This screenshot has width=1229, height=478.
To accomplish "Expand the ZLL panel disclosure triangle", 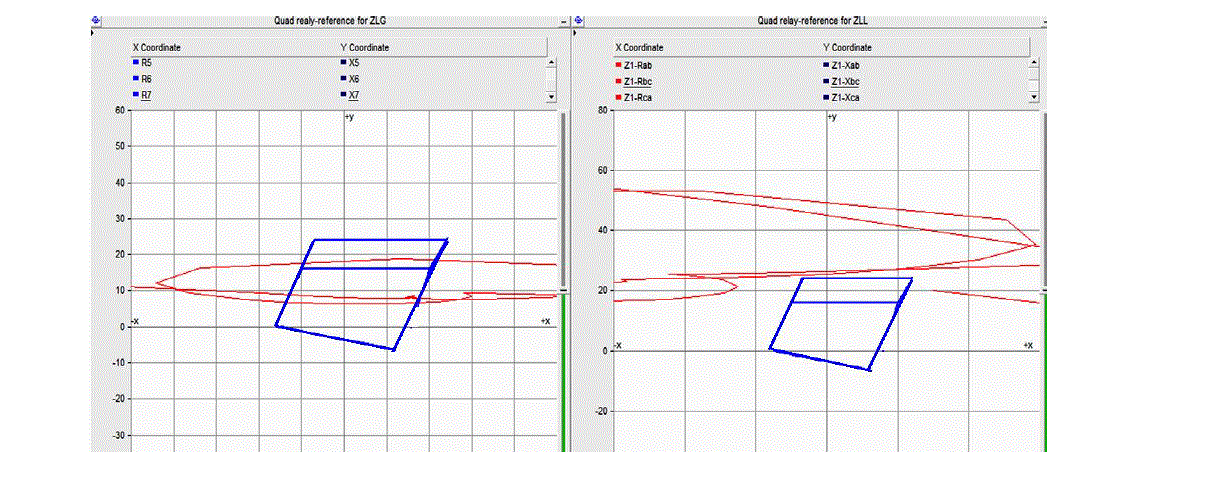I will tap(575, 33).
